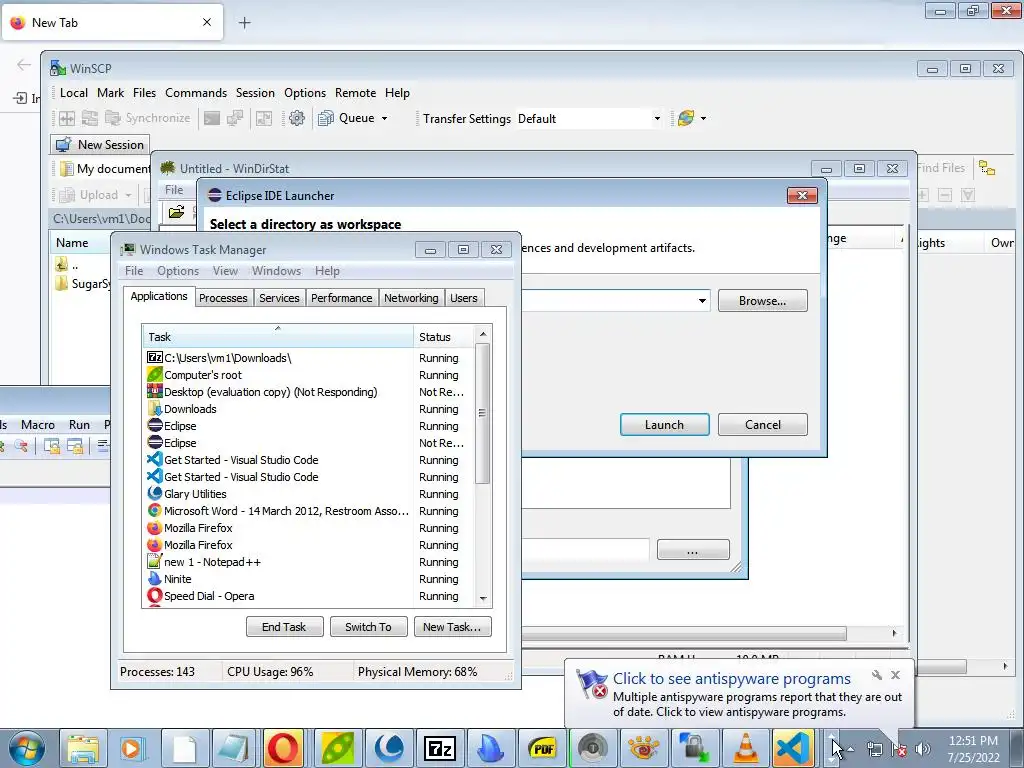Open the WinSCP Preferences gear icon

296,118
